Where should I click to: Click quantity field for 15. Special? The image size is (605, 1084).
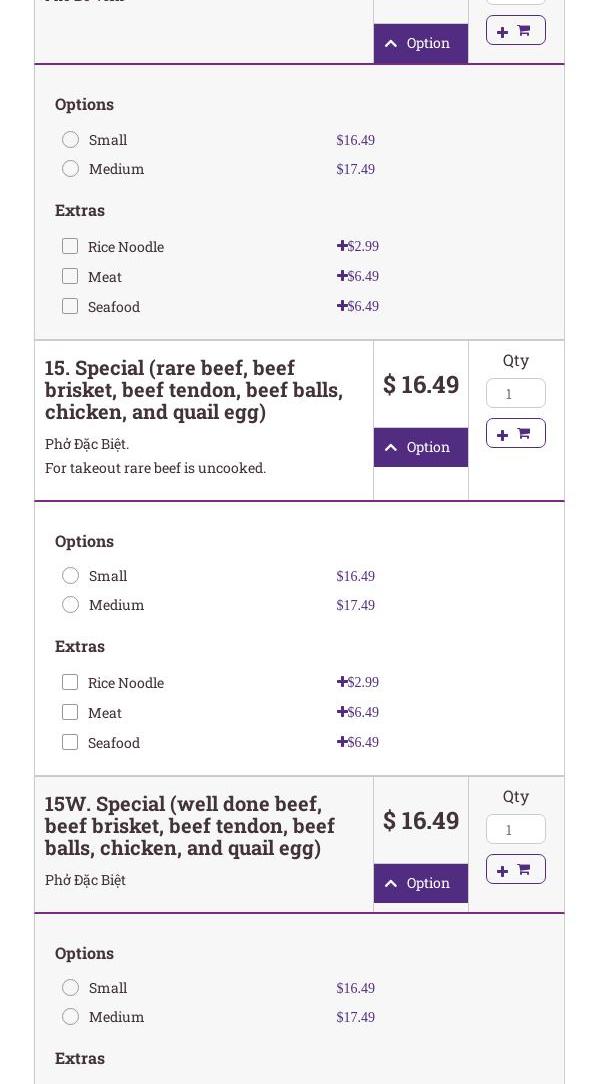pos(515,393)
